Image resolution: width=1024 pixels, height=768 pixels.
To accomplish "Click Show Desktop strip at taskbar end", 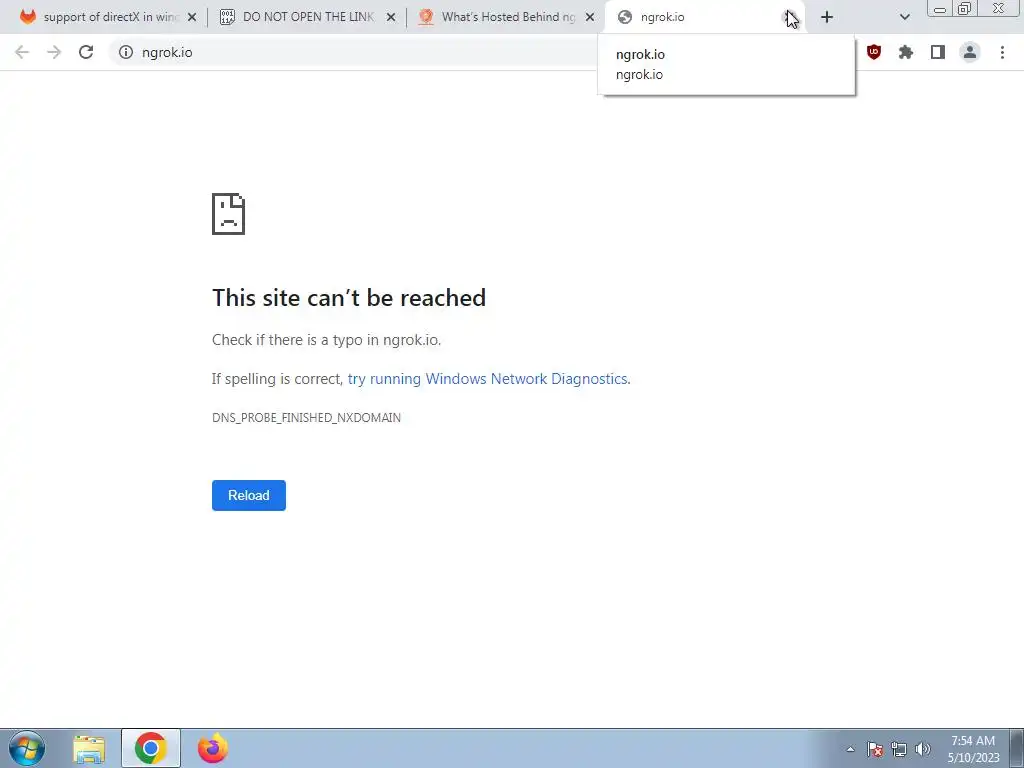I will 1017,748.
